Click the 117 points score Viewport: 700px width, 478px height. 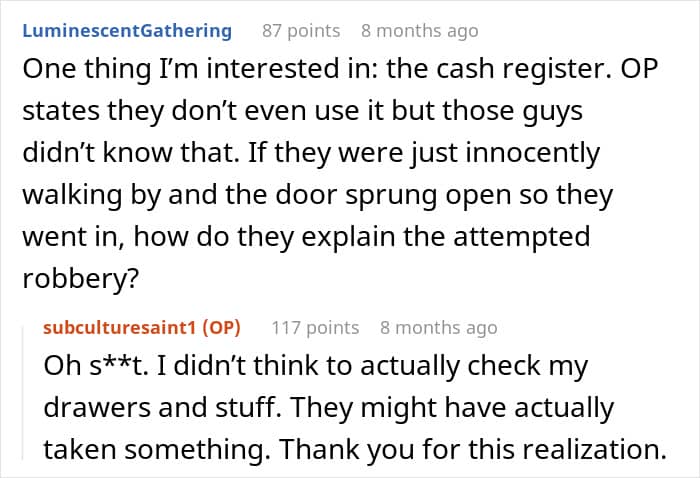coord(315,328)
